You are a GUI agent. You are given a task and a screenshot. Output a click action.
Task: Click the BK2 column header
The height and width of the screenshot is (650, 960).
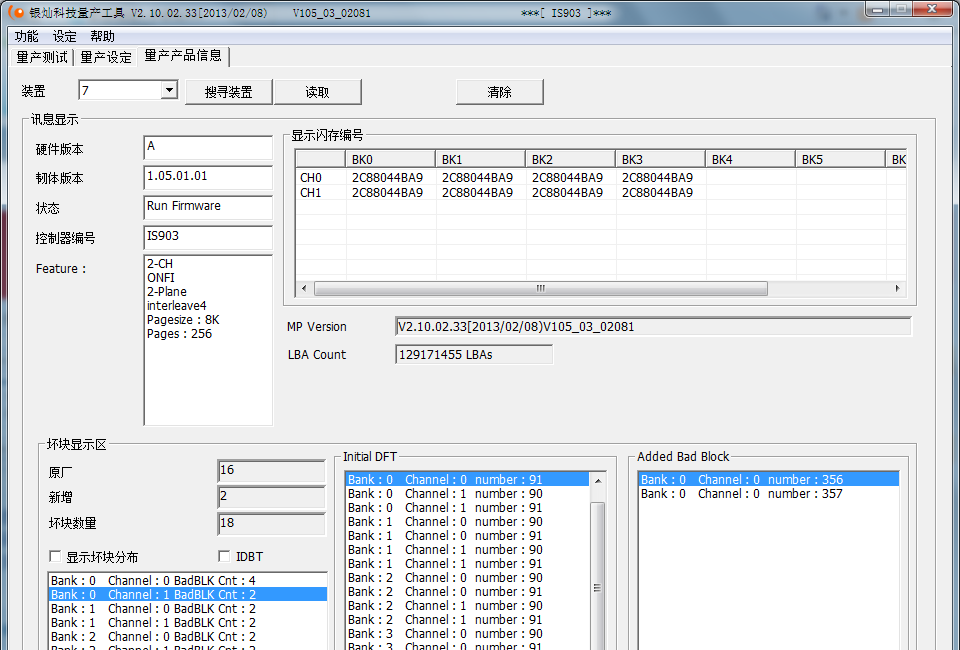tap(570, 159)
